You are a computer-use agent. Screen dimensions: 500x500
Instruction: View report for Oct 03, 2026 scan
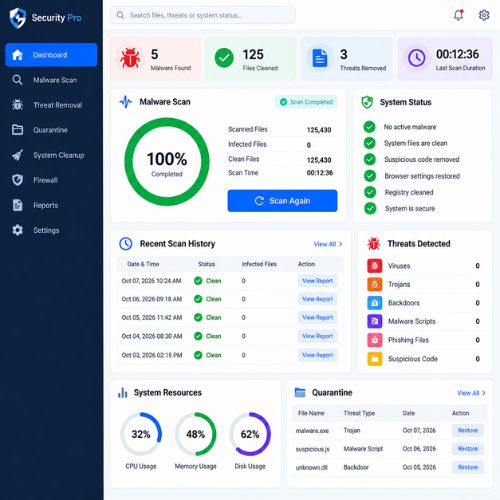pos(317,355)
